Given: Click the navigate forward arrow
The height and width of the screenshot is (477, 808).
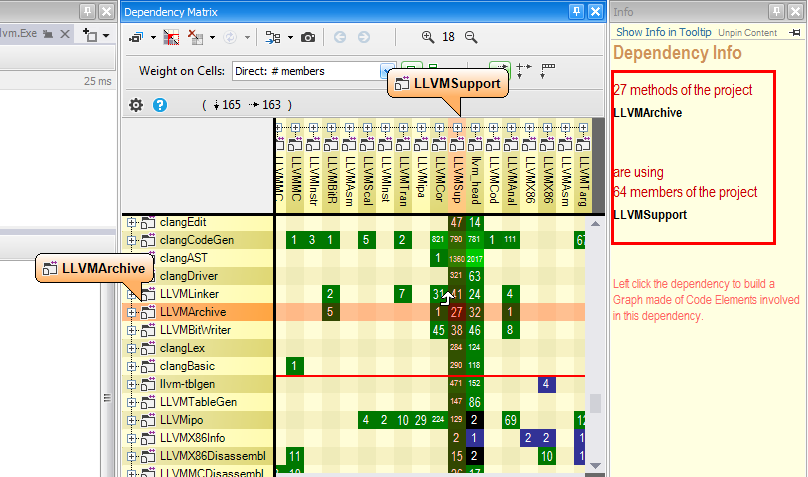Looking at the screenshot, I should pyautogui.click(x=364, y=37).
